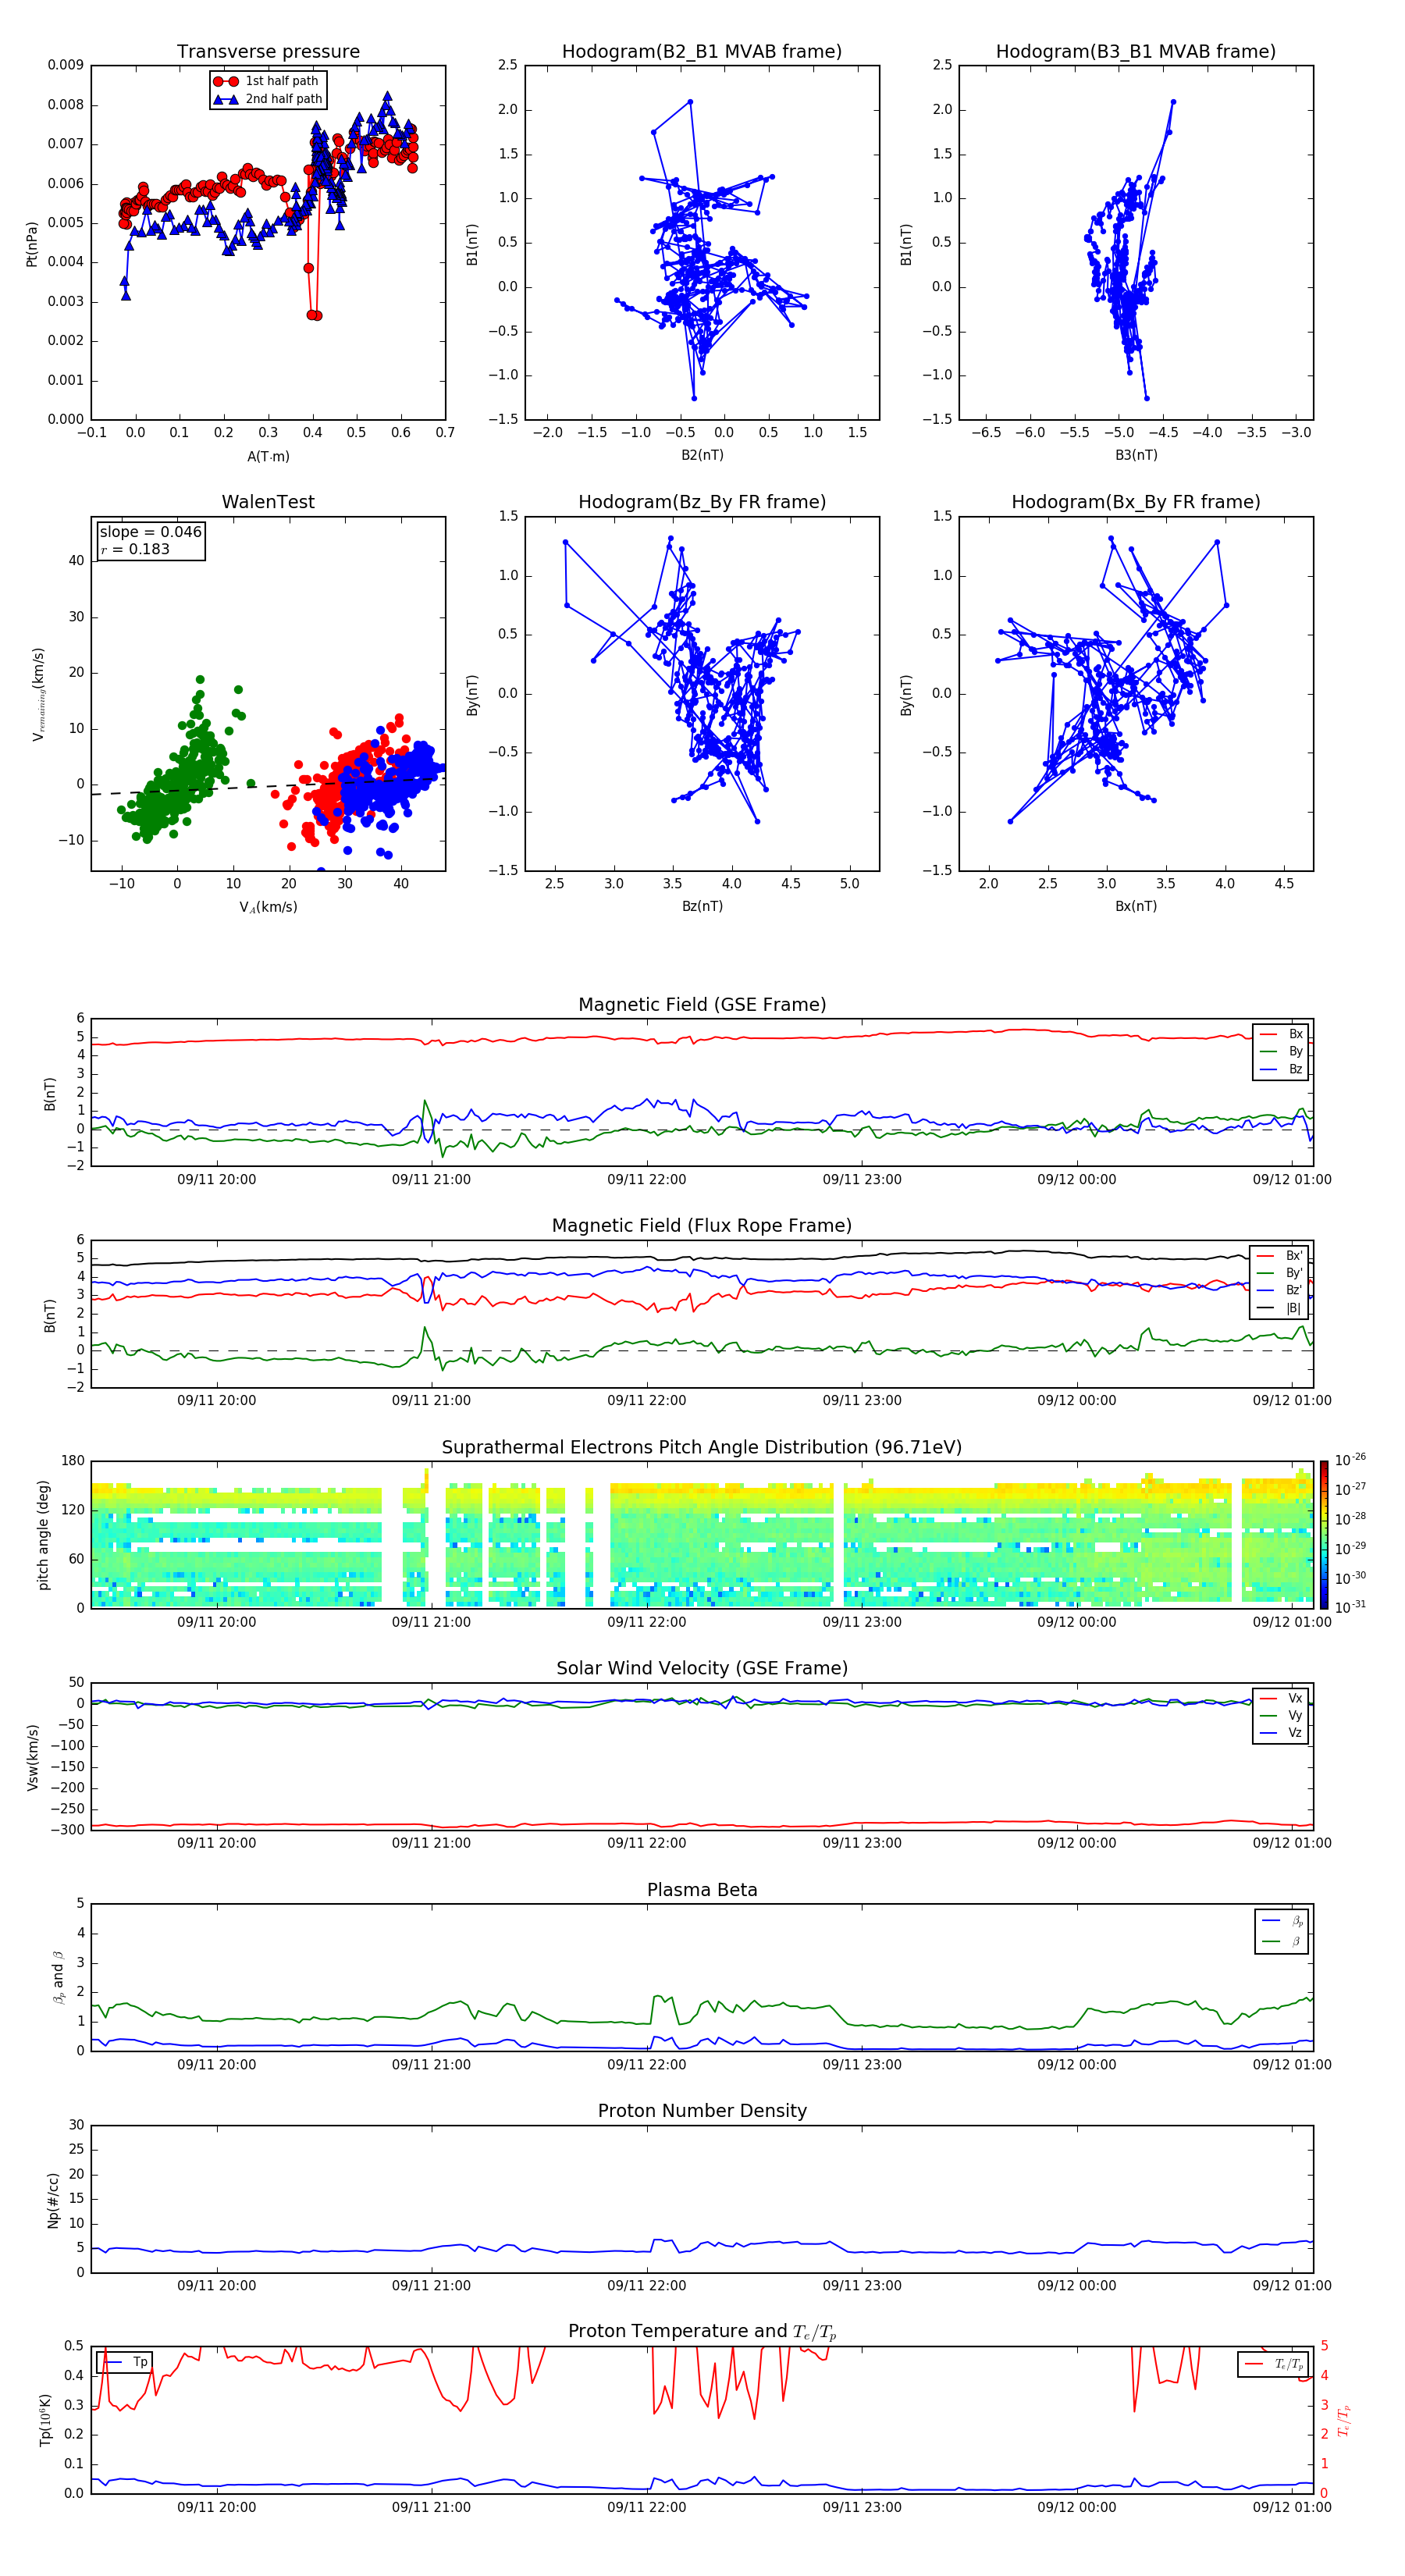
Task: Click the 'pitch angle (deg)' axis label
Action: click(x=43, y=1535)
